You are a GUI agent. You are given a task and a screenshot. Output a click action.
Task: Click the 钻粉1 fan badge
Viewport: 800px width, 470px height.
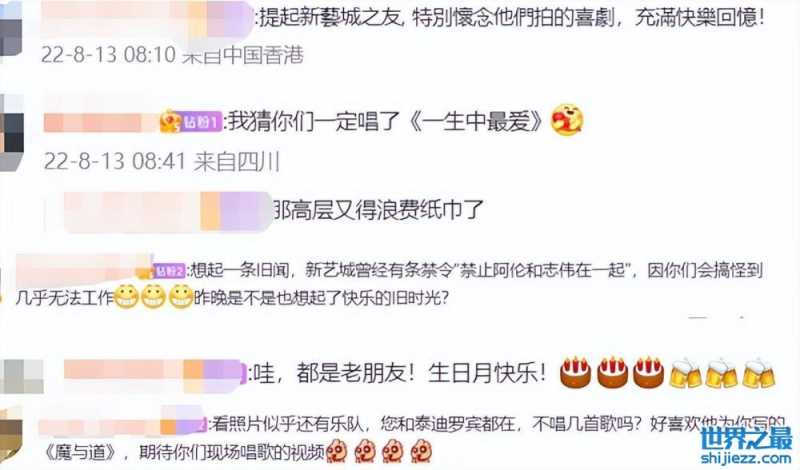(x=191, y=122)
